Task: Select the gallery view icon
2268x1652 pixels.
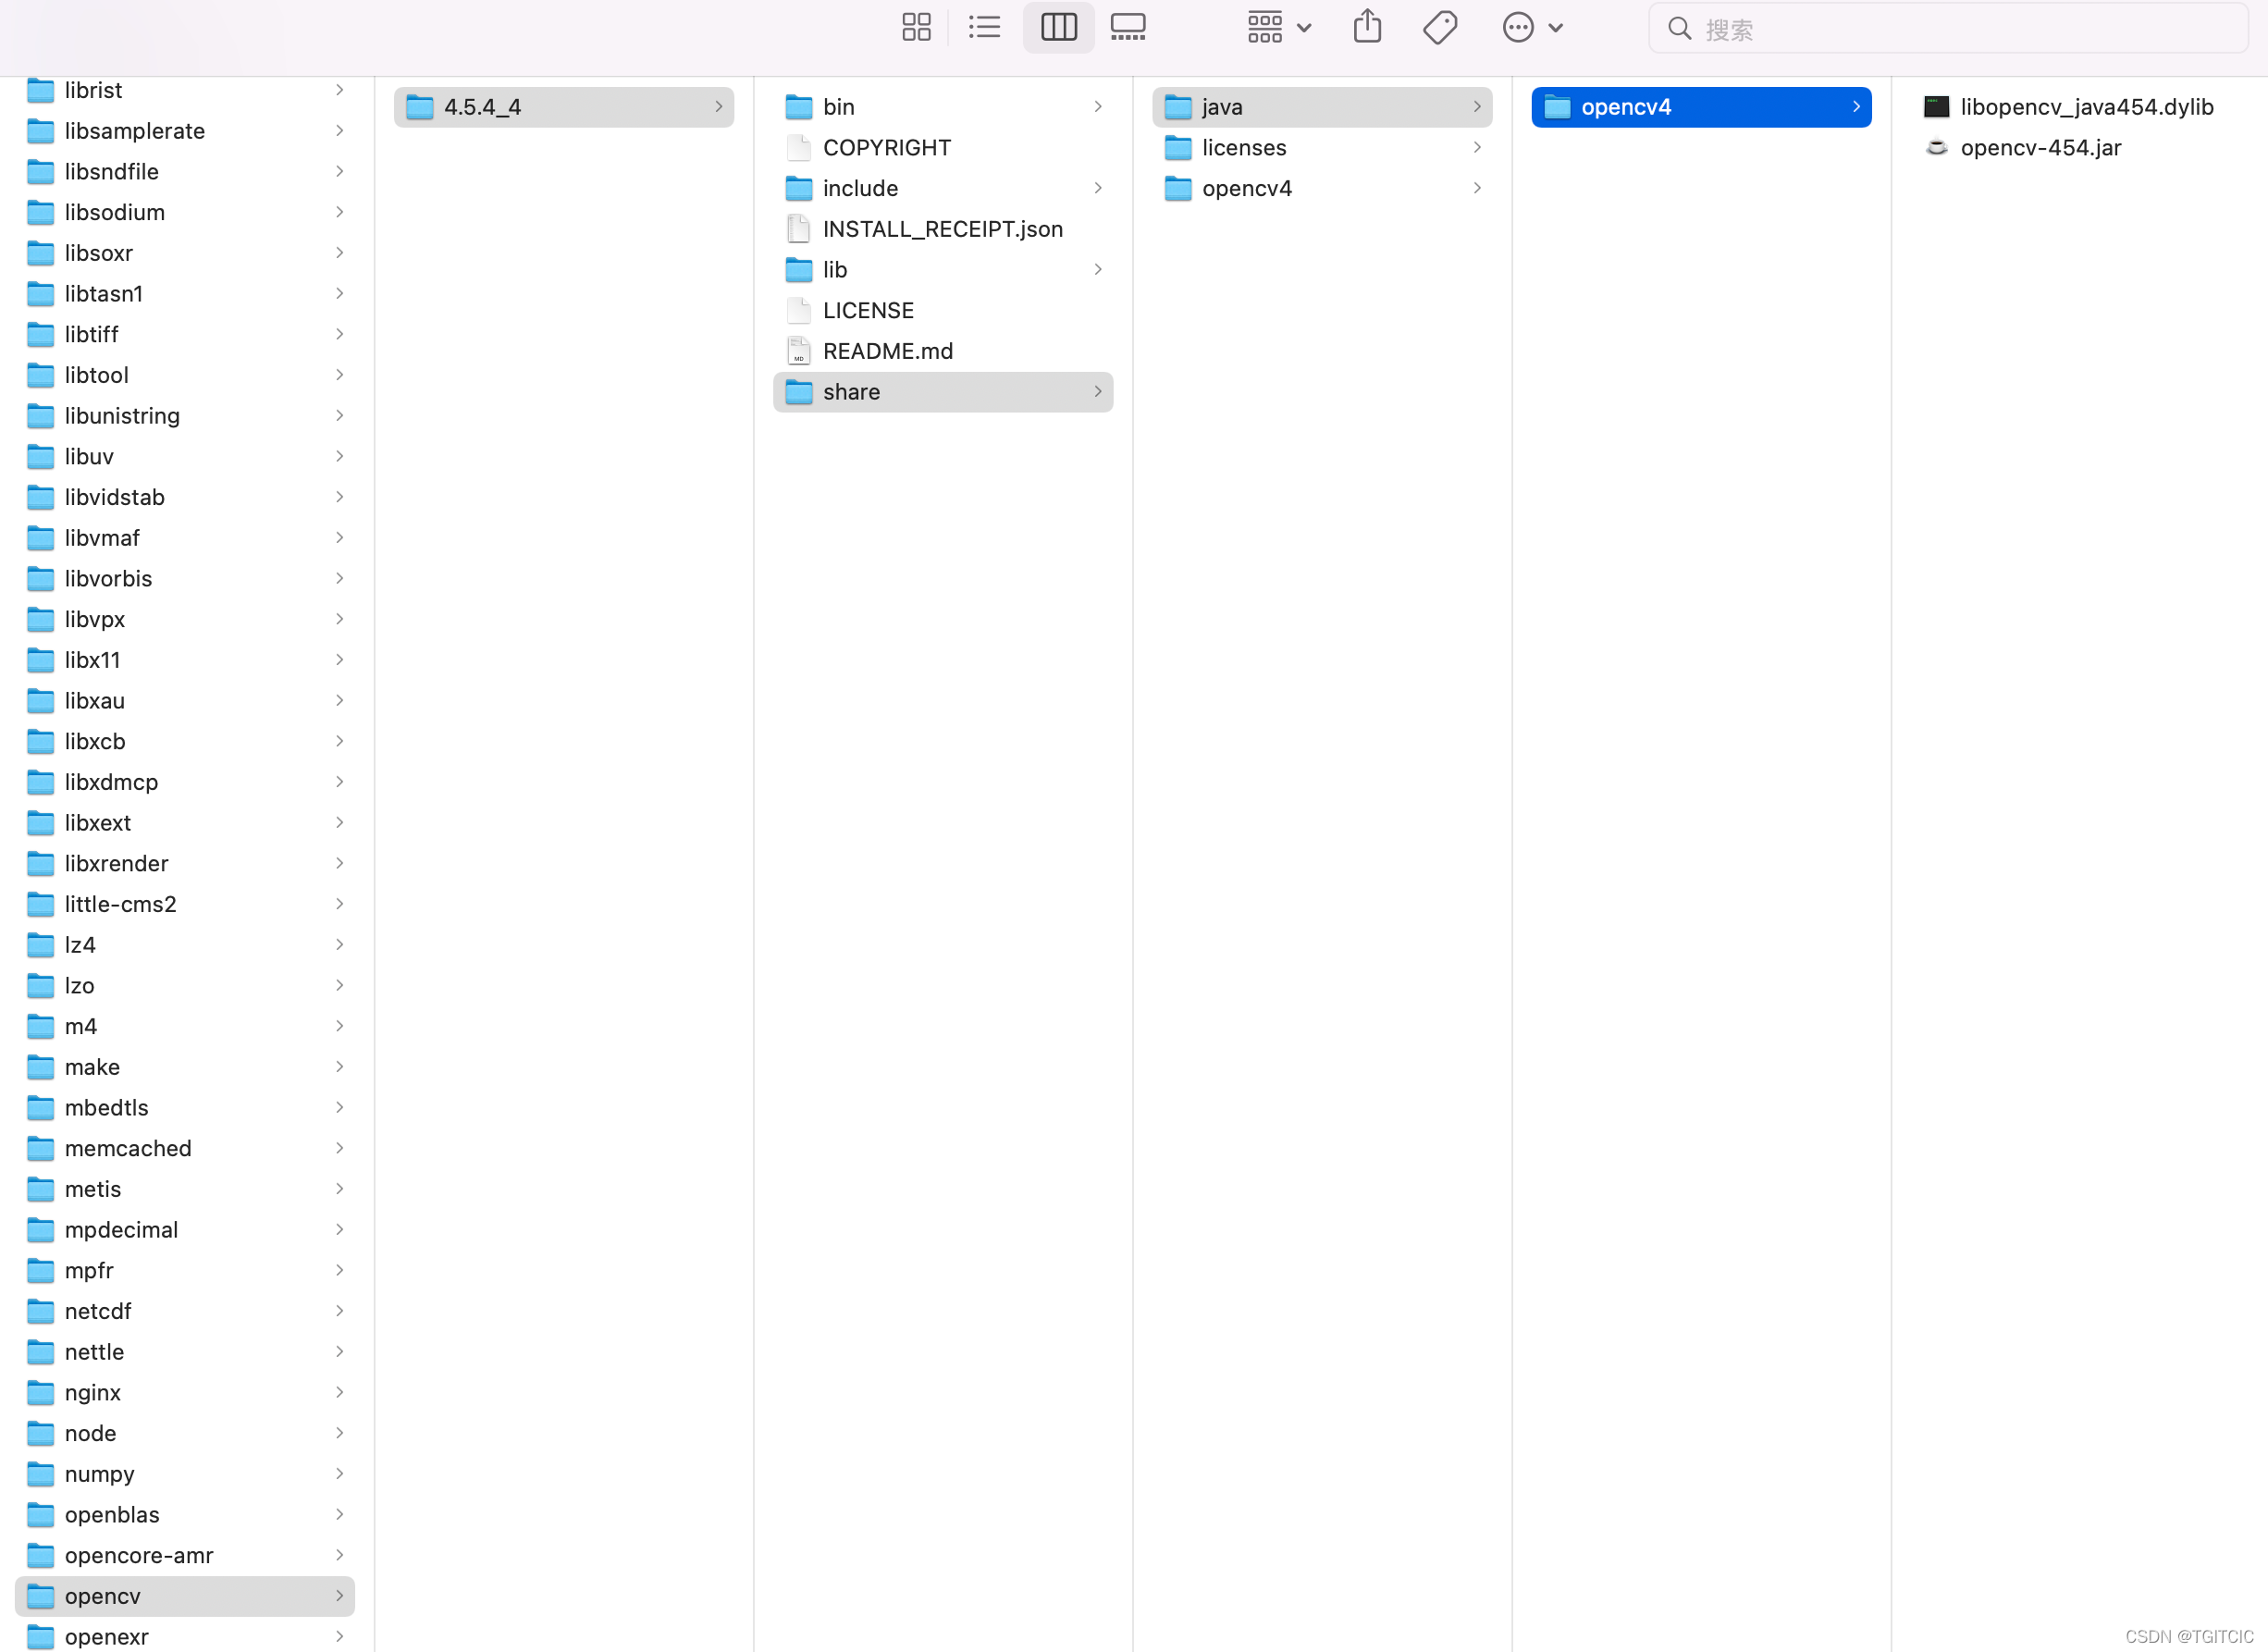Action: pos(1128,27)
